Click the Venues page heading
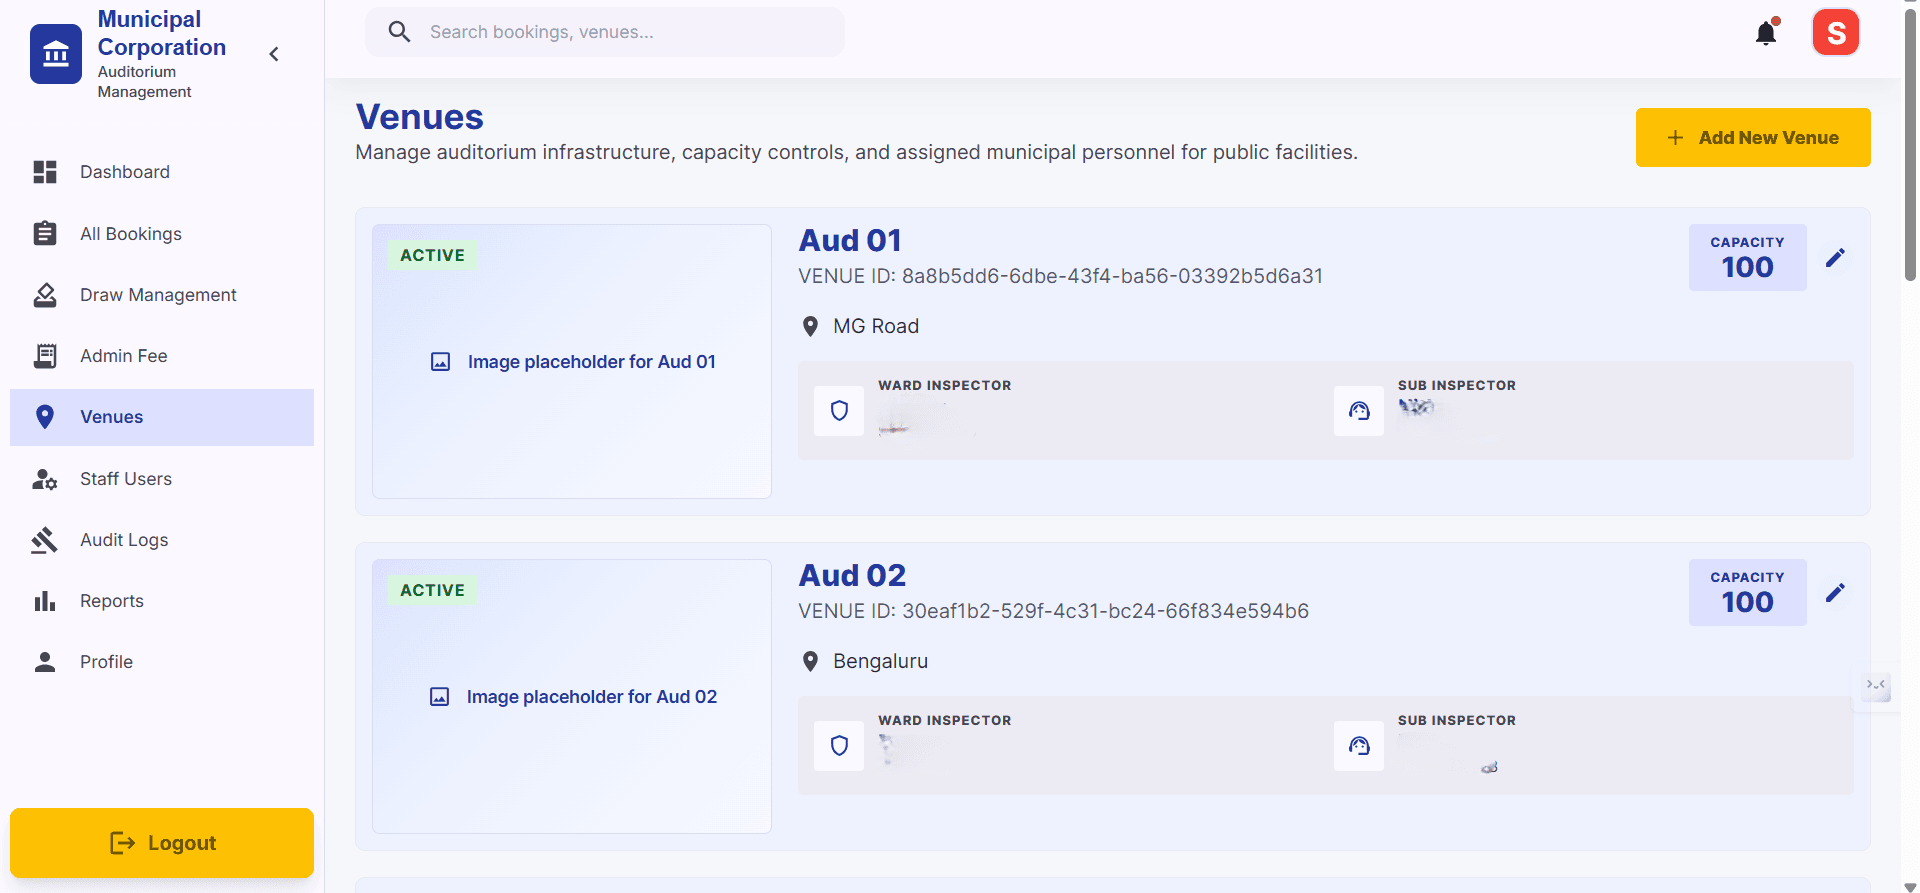This screenshot has height=893, width=1920. point(420,117)
